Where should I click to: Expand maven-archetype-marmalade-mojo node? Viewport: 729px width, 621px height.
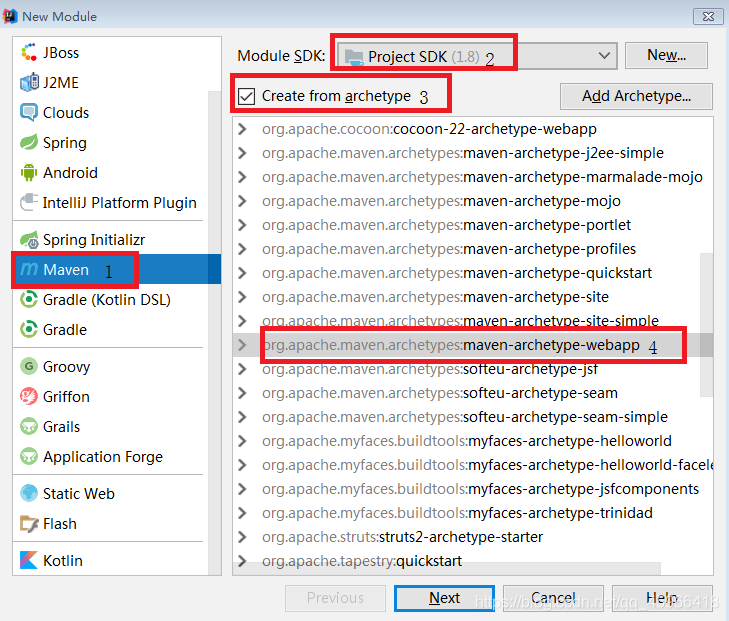coord(242,177)
